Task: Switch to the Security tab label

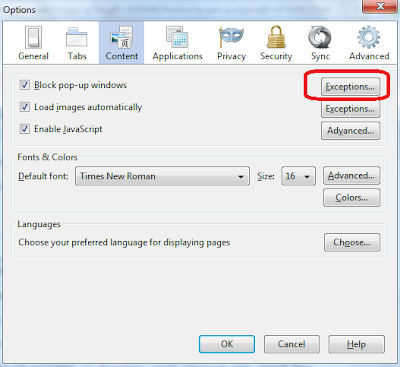Action: pos(276,56)
